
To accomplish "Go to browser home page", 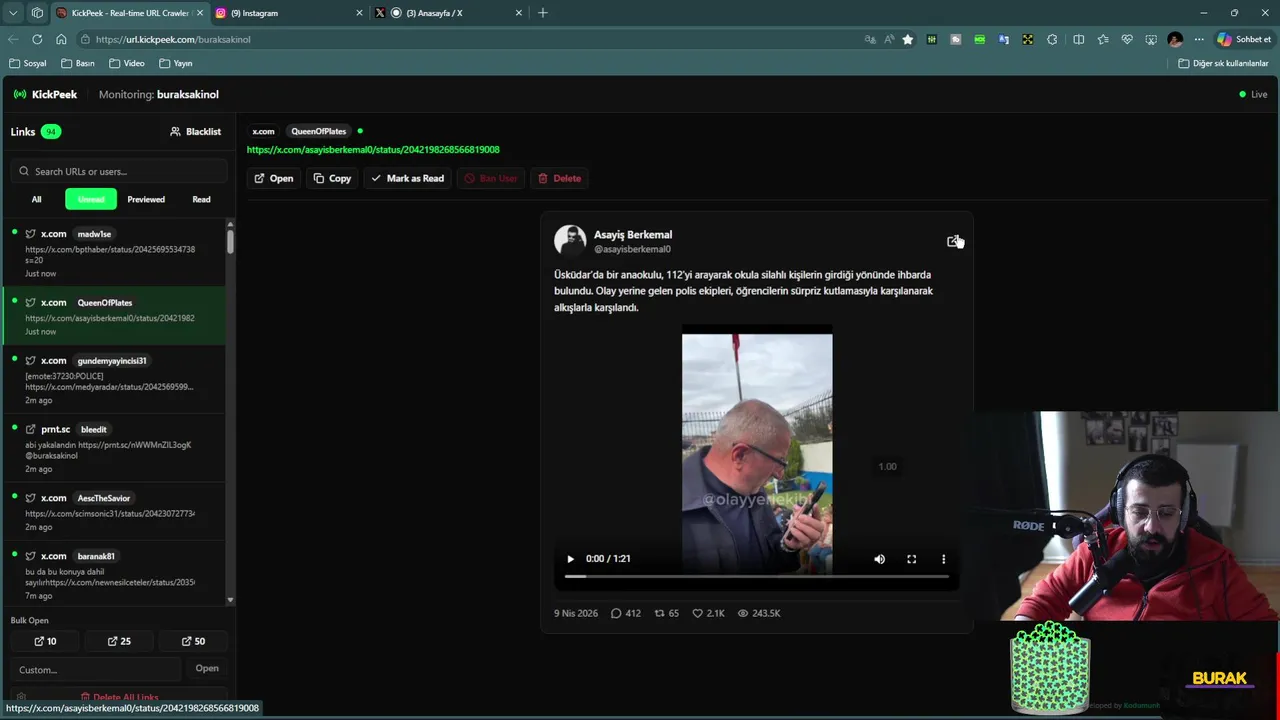I will click(x=61, y=39).
